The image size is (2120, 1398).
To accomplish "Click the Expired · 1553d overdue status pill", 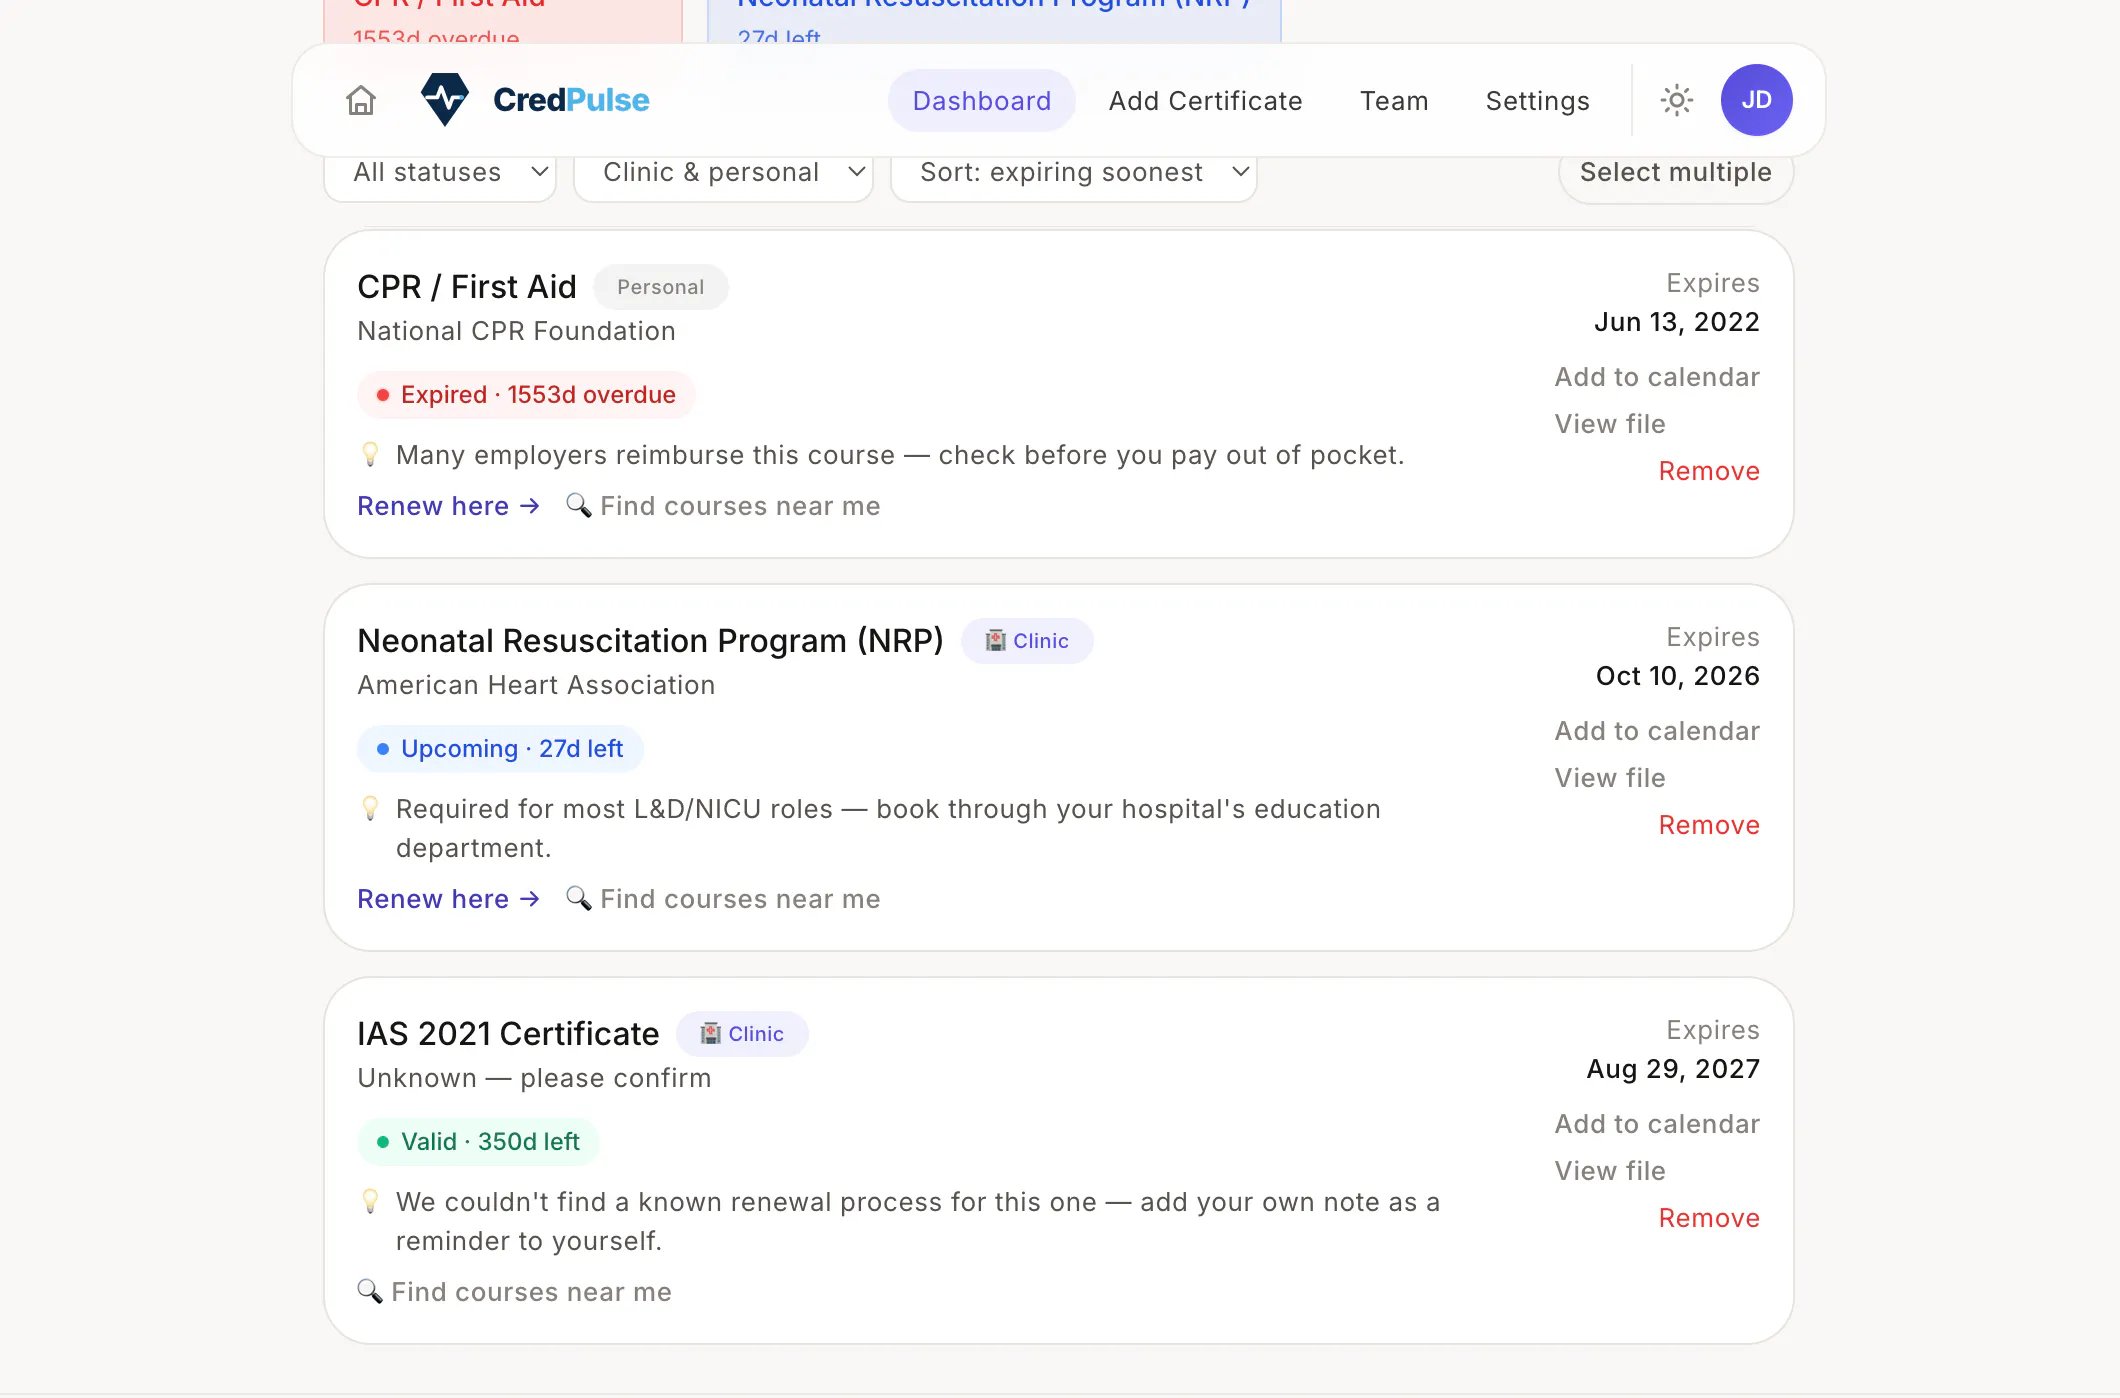I will (x=526, y=395).
